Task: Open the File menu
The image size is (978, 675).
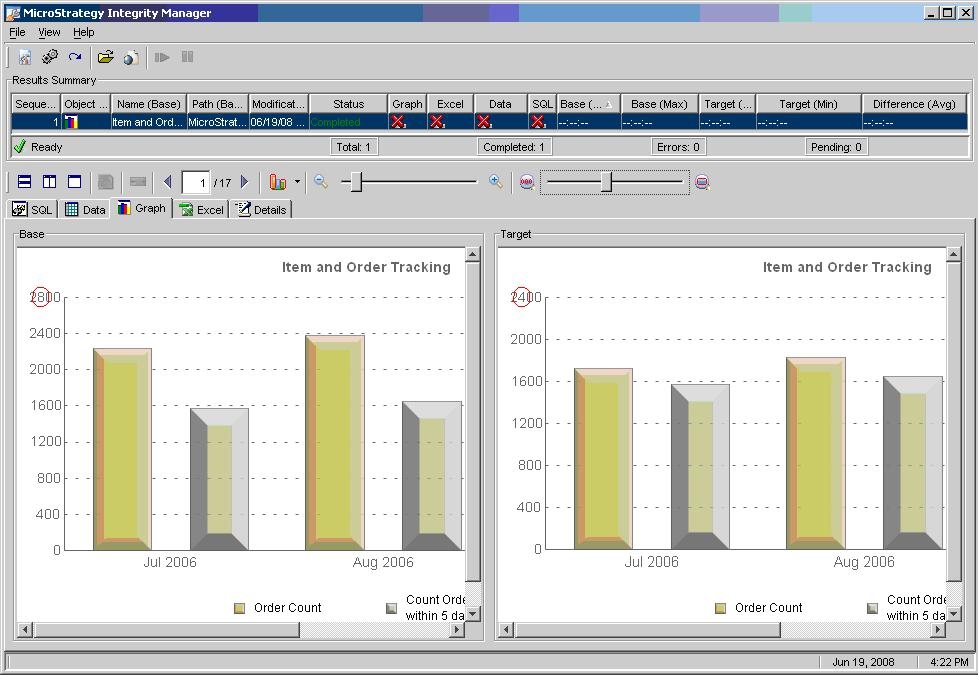Action: tap(17, 32)
